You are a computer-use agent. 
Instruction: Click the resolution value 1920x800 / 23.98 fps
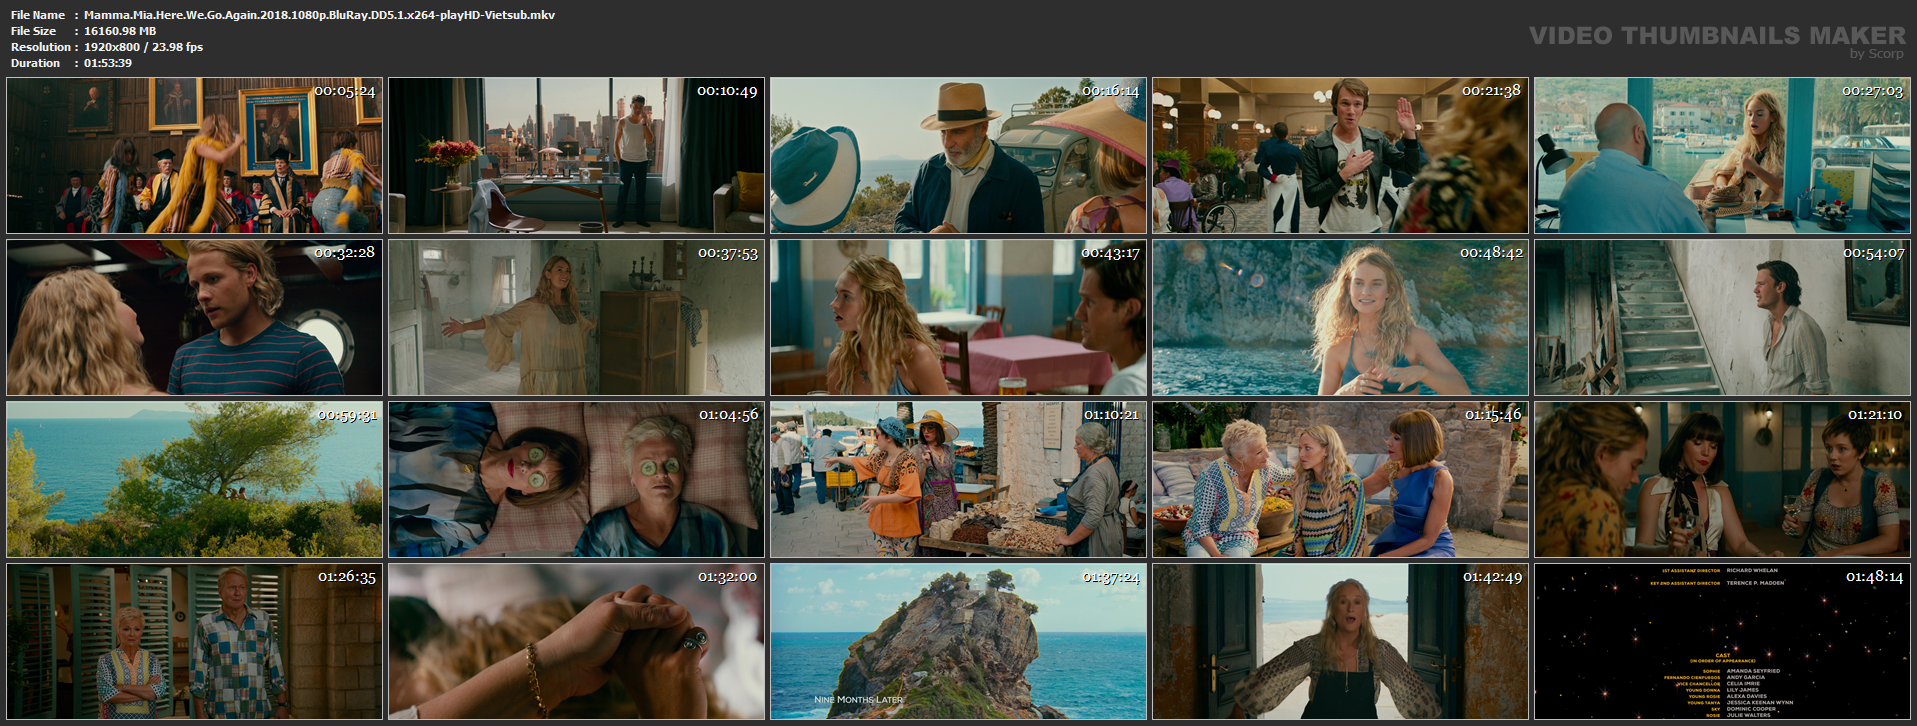pos(143,47)
